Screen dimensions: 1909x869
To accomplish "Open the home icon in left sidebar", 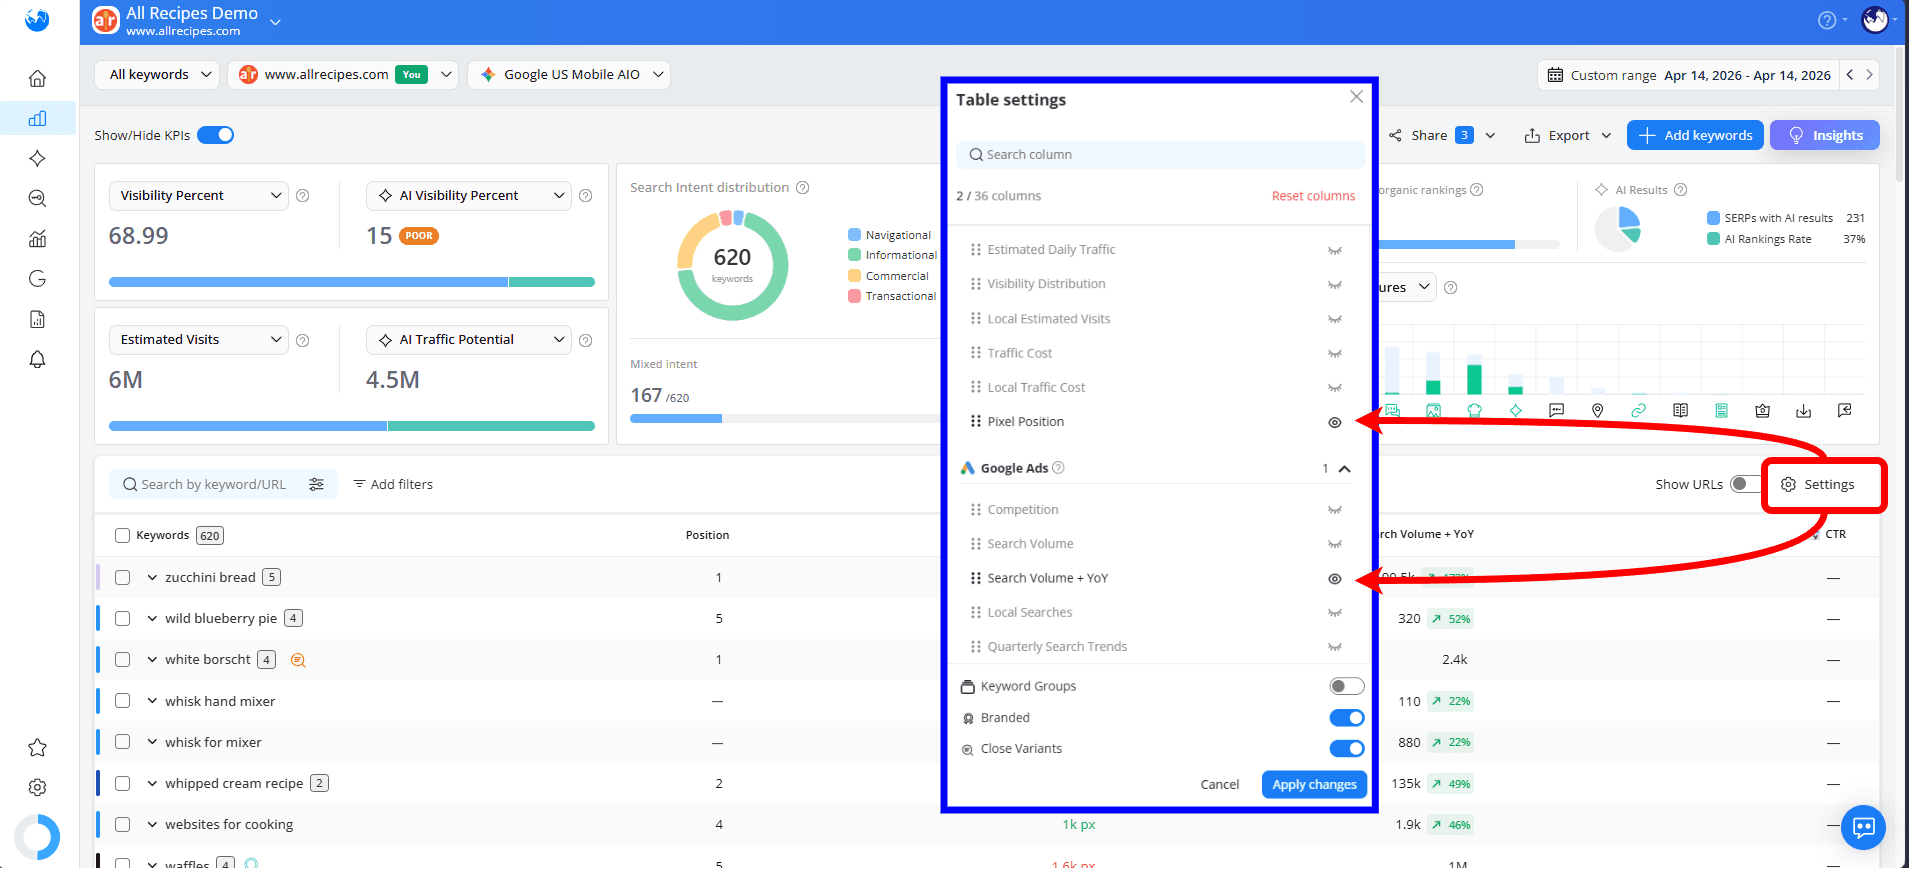I will [x=37, y=78].
